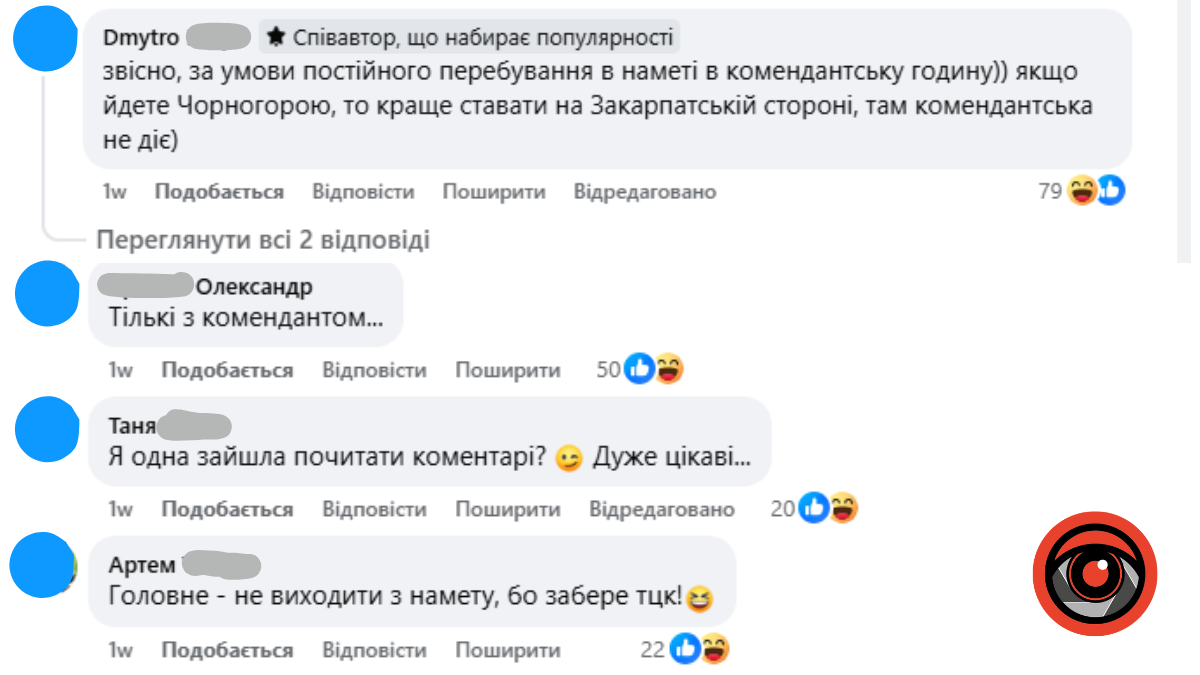Viewport: 1200px width, 675px height.
Task: View edit history "Відредаговано" on Dmytro's comment
Action: 645,191
